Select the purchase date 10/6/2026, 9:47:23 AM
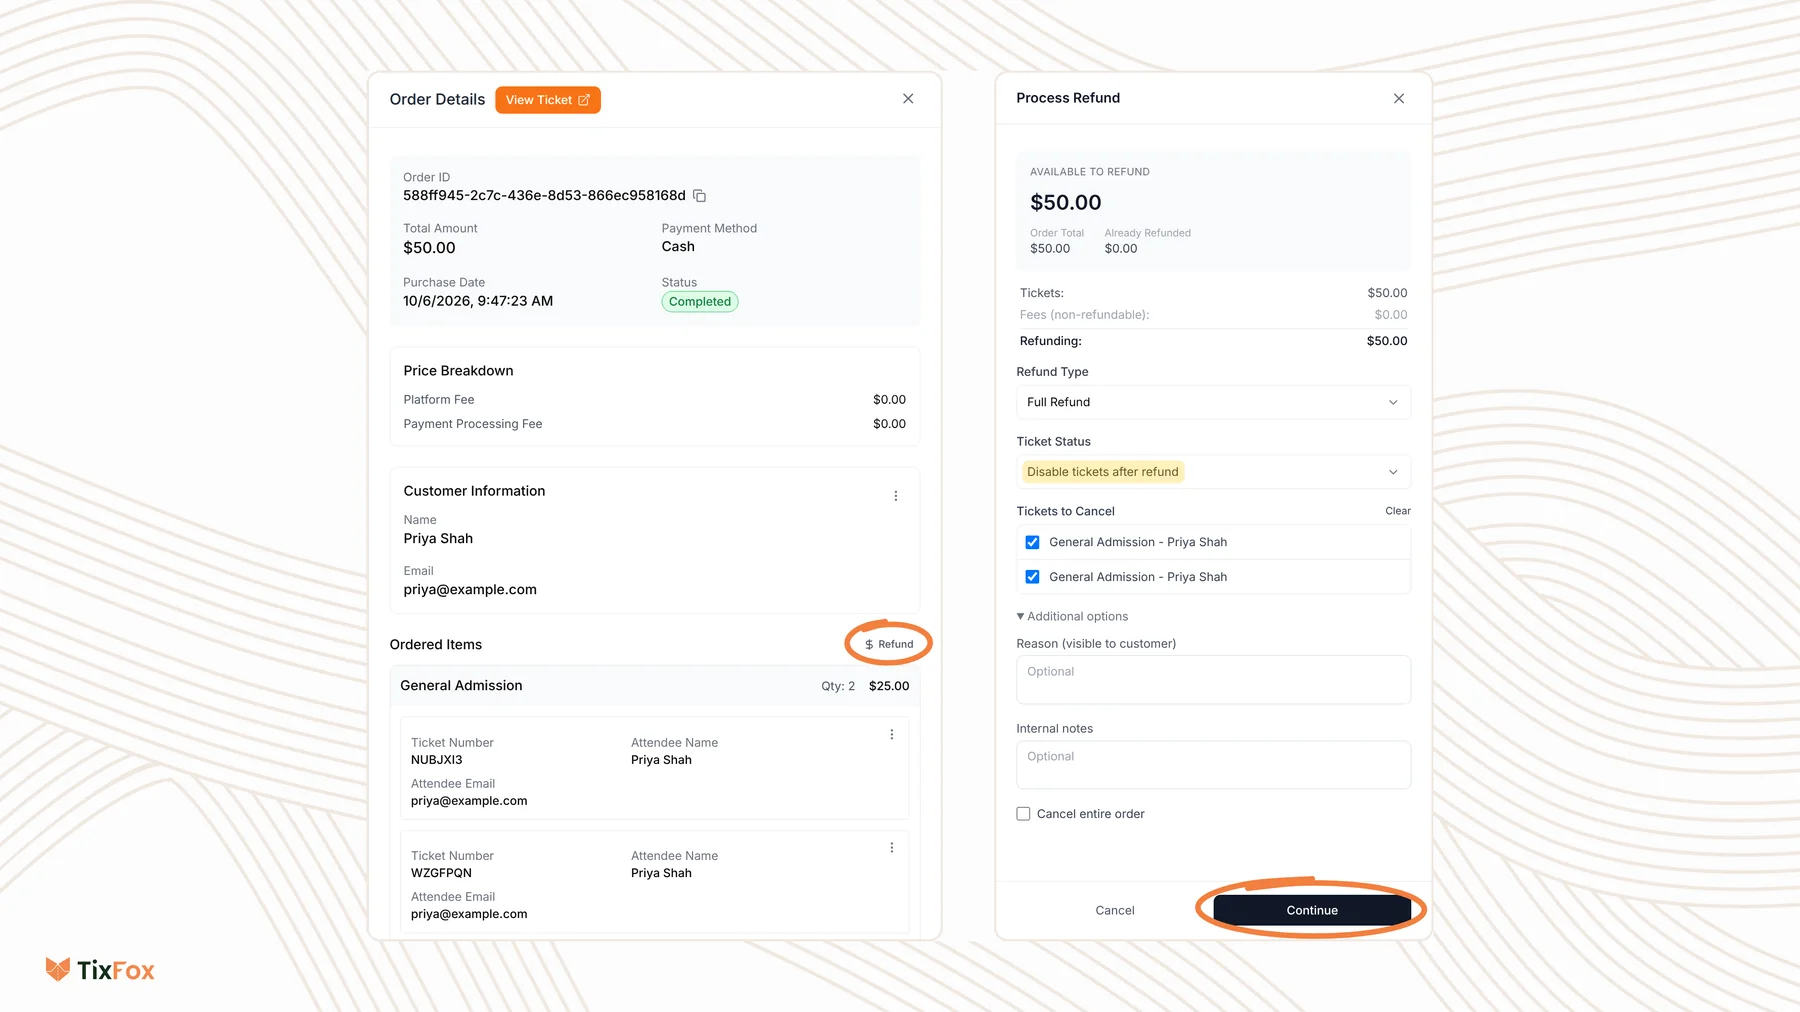1800x1012 pixels. (478, 301)
